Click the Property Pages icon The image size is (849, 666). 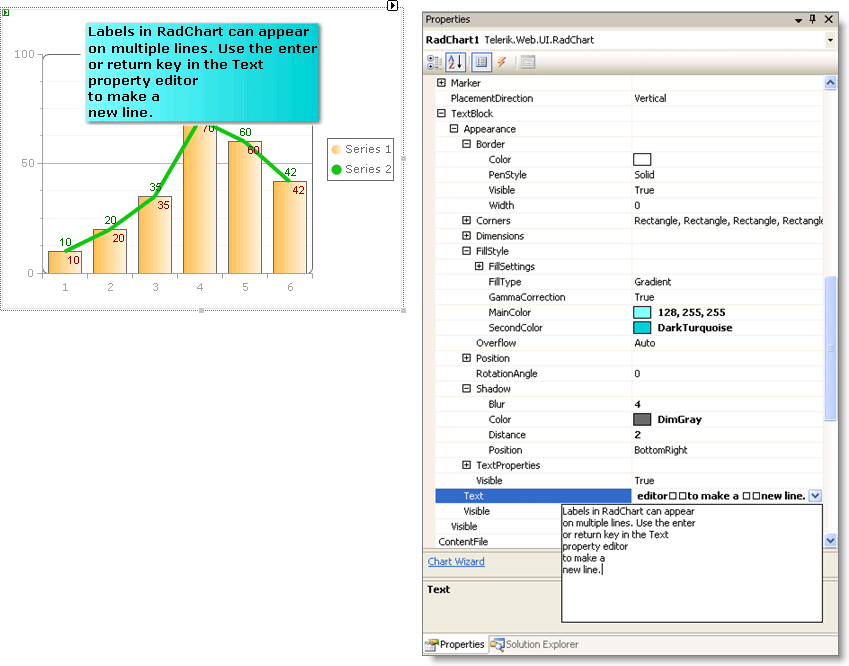527,62
